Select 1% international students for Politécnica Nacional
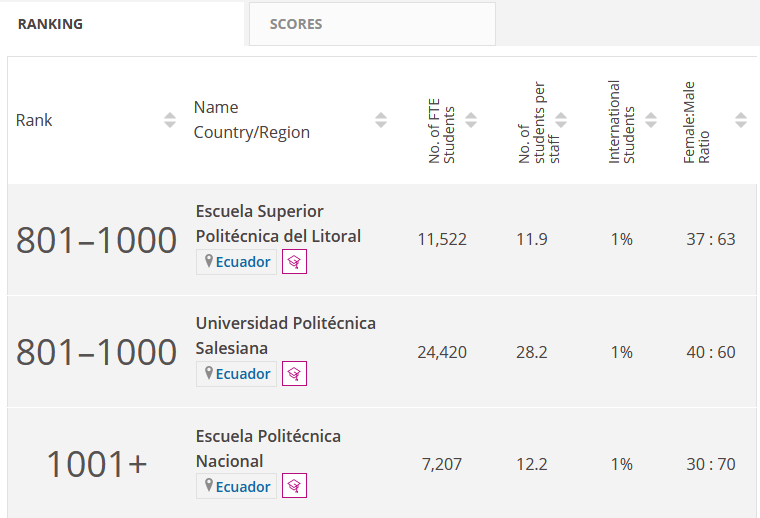 [622, 464]
